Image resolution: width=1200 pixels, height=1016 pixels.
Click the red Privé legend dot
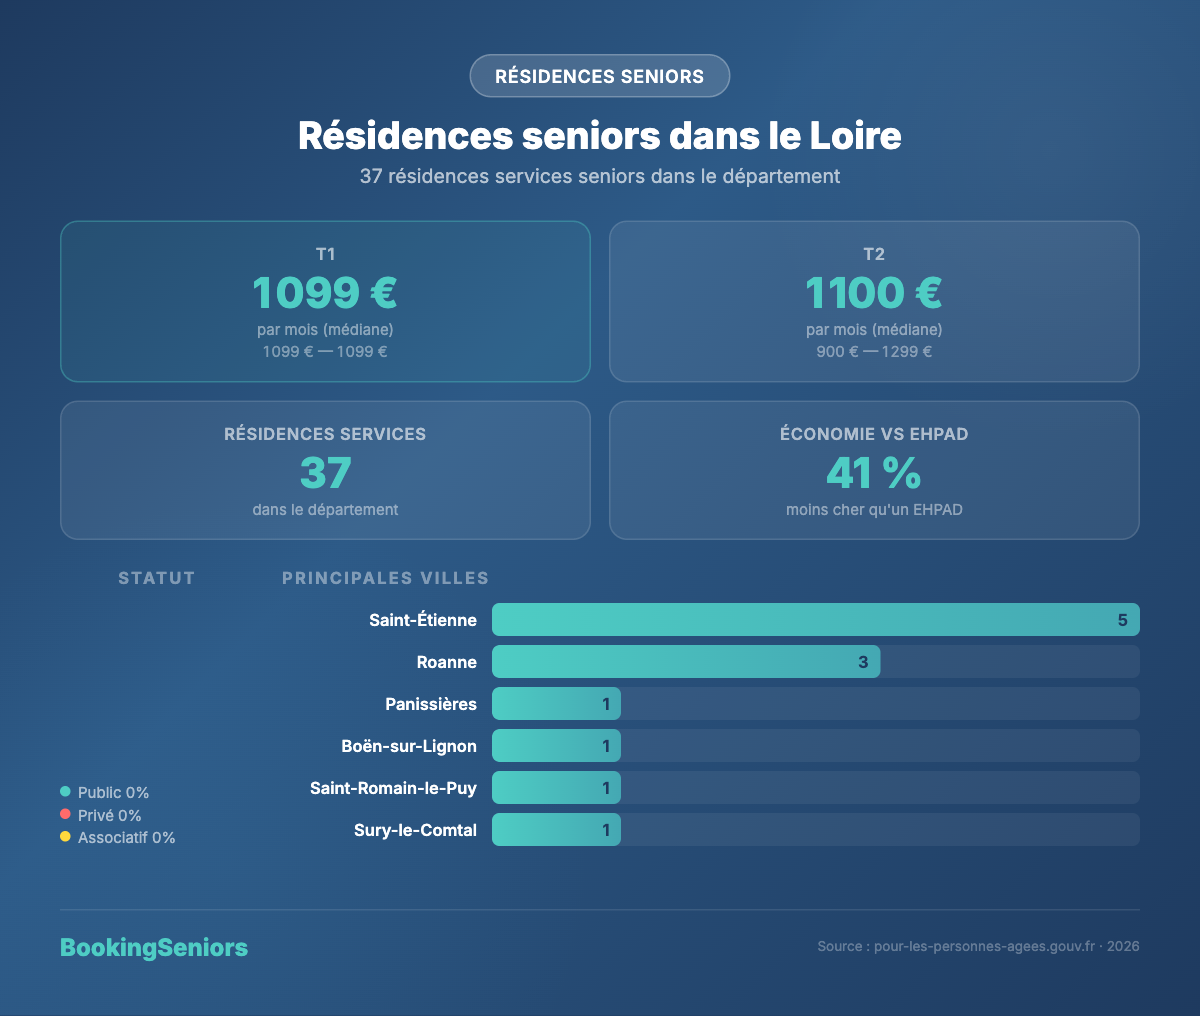66,813
